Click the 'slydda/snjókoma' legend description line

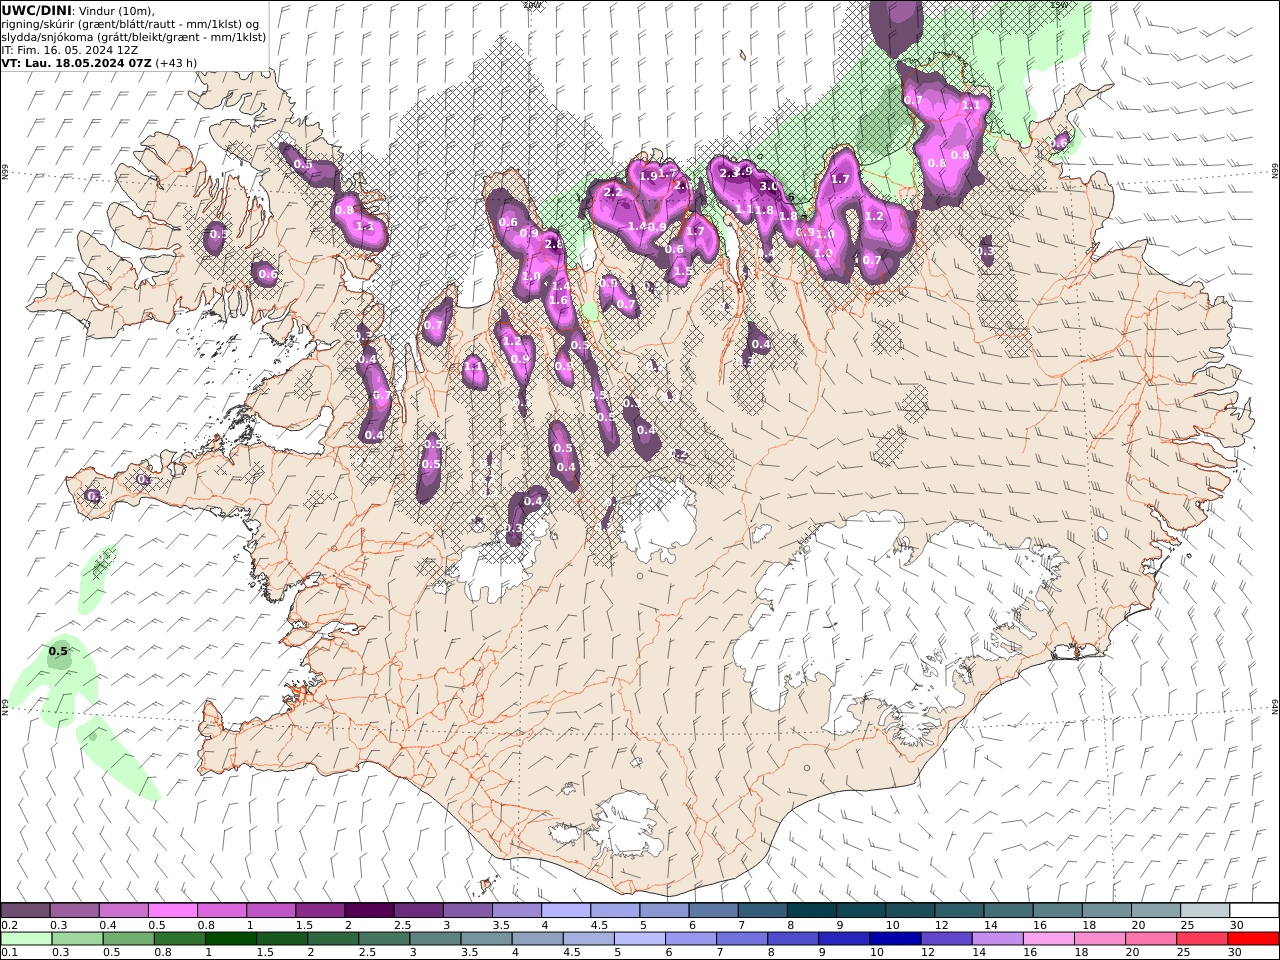(x=134, y=36)
